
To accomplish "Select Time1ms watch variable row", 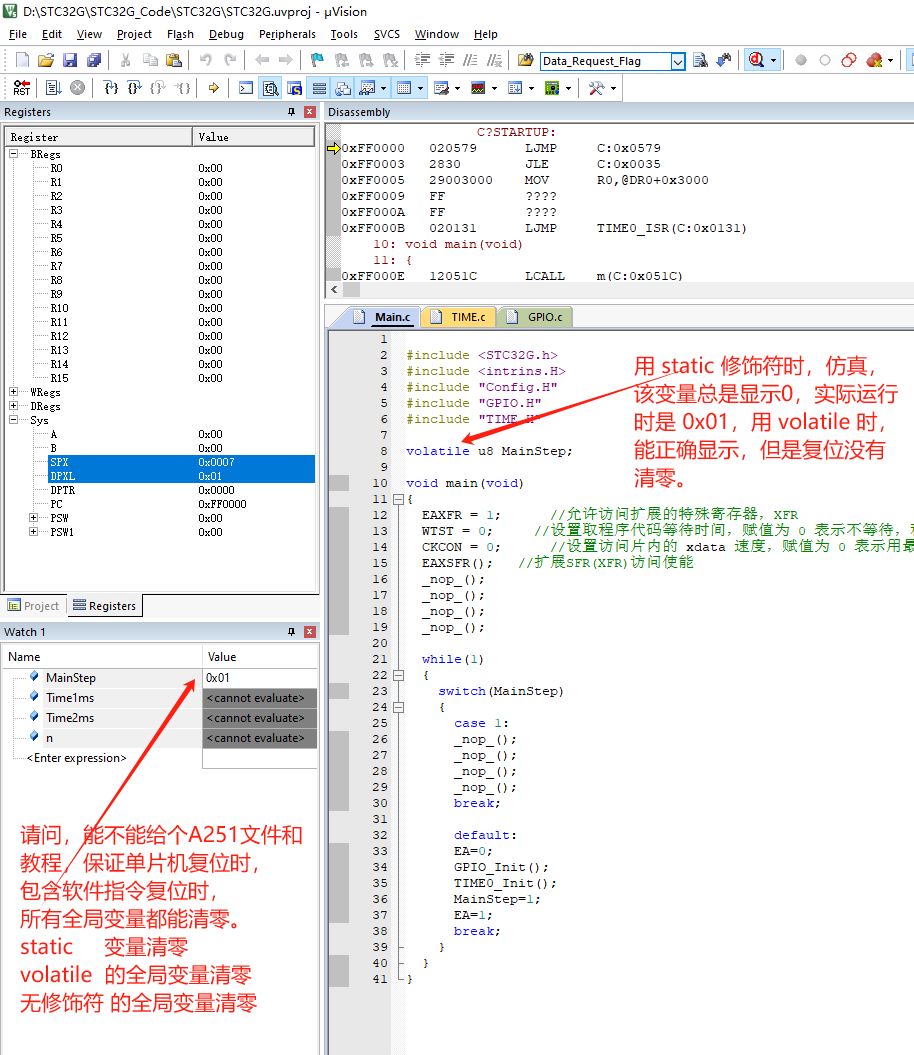I will pyautogui.click(x=160, y=698).
